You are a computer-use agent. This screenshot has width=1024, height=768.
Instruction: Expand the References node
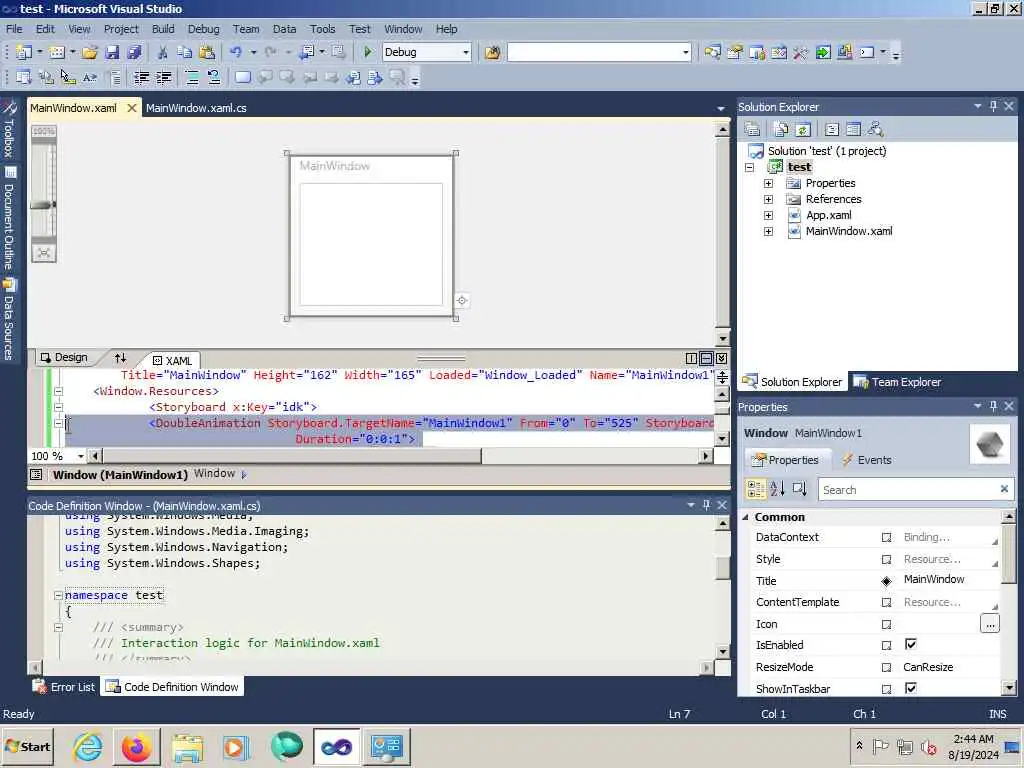[769, 199]
